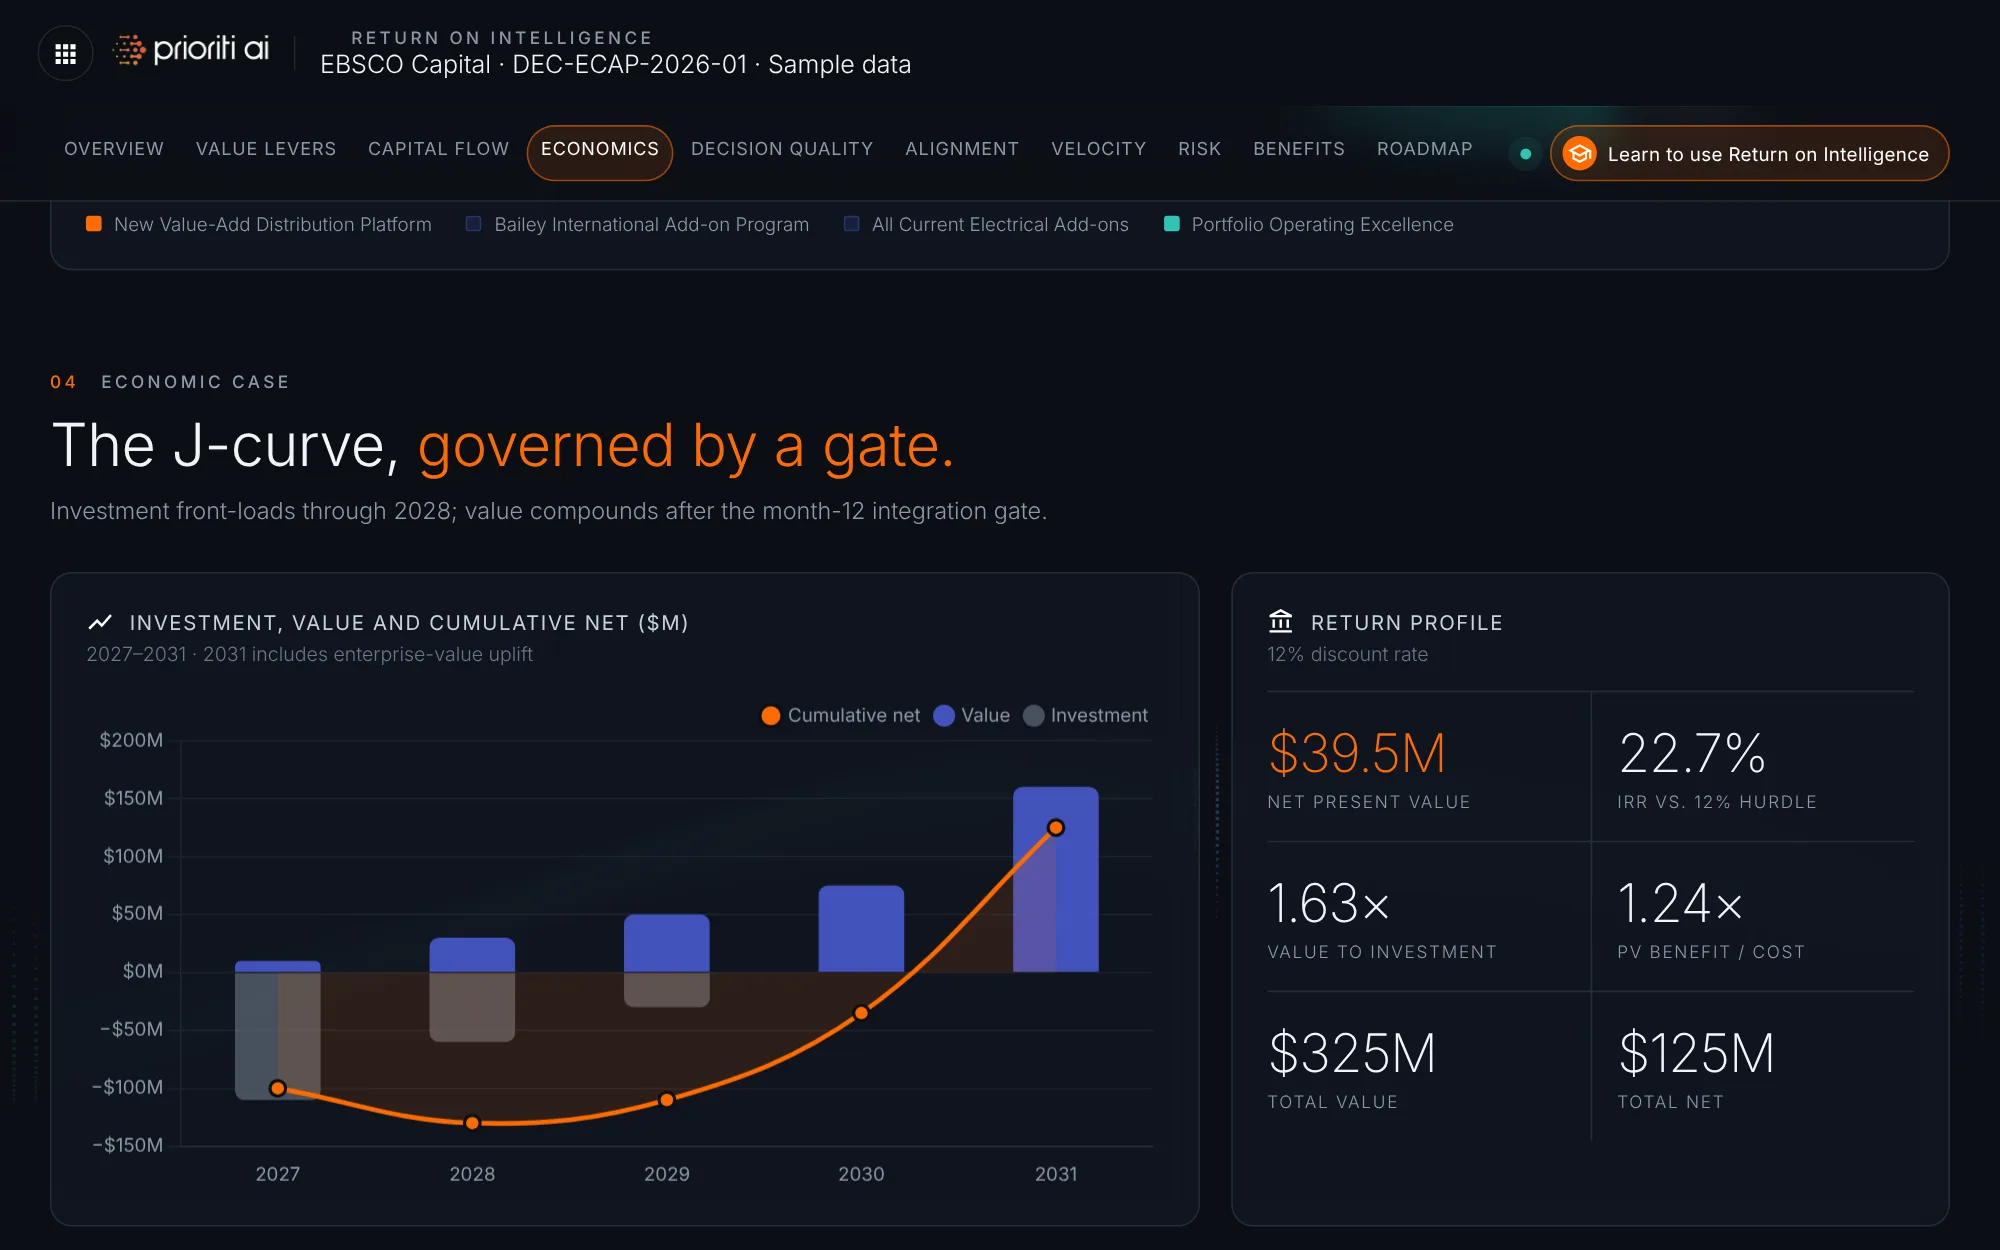This screenshot has width=2000, height=1250.
Task: Toggle the Cumulative net legend marker
Action: tap(771, 715)
